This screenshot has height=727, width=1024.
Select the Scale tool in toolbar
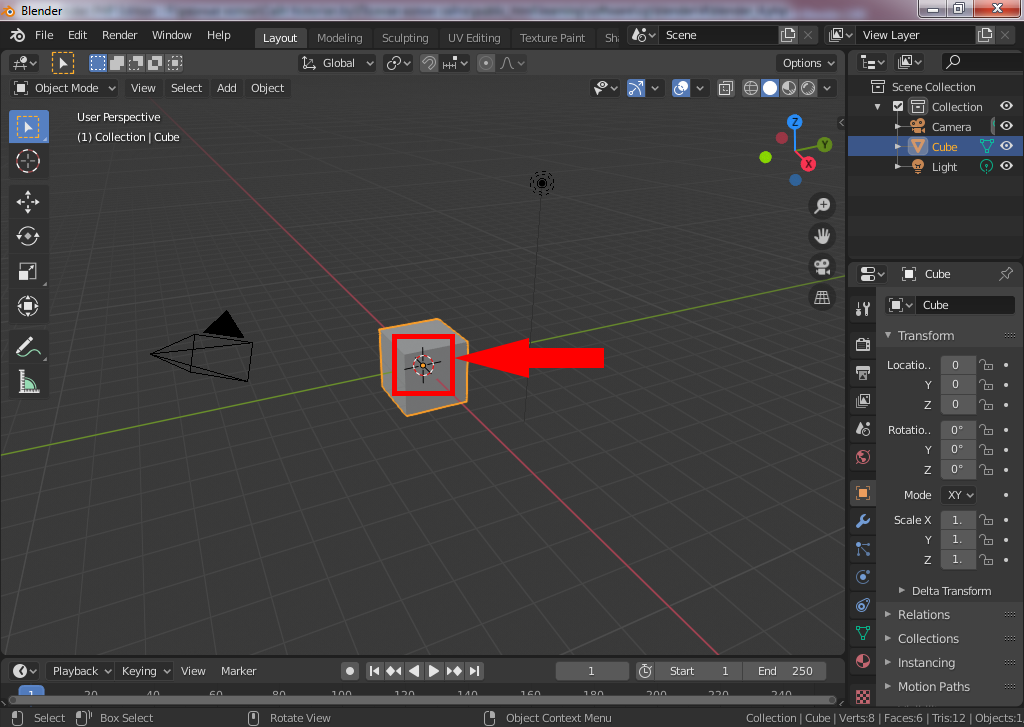28,271
